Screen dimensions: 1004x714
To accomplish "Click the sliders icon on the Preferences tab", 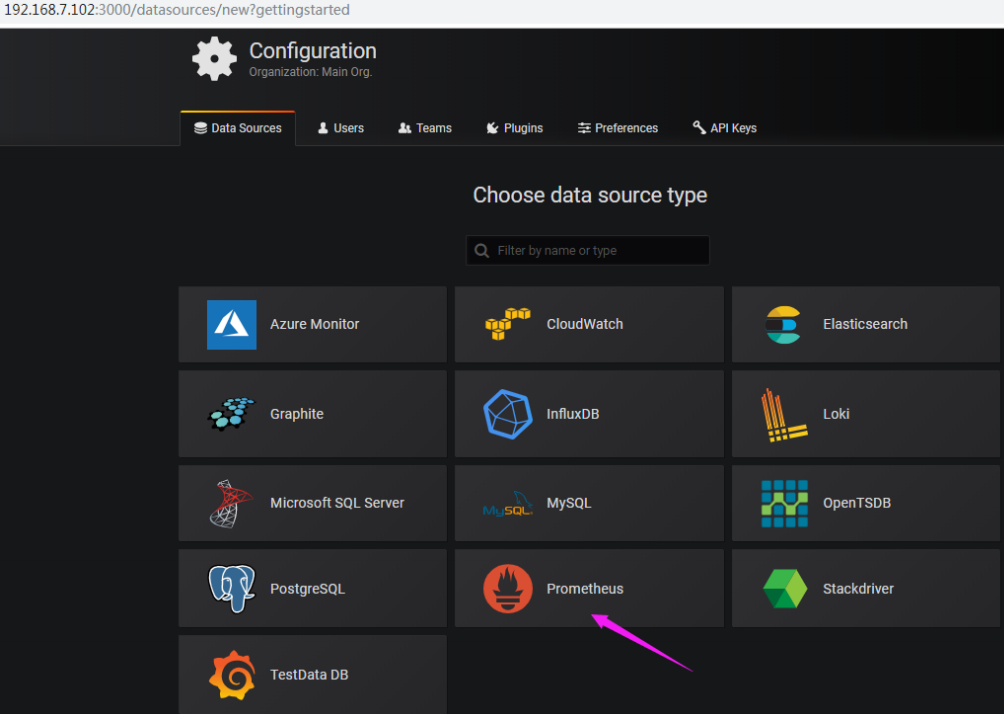I will point(584,128).
